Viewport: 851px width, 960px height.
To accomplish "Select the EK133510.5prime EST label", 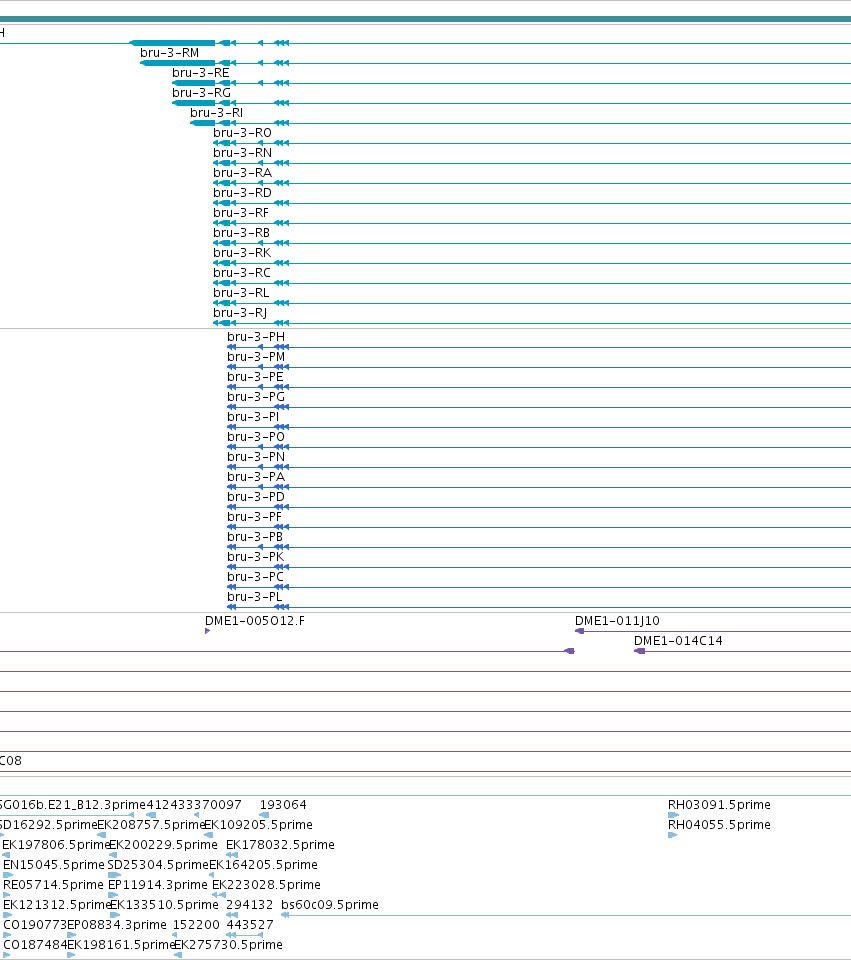I will pos(164,905).
